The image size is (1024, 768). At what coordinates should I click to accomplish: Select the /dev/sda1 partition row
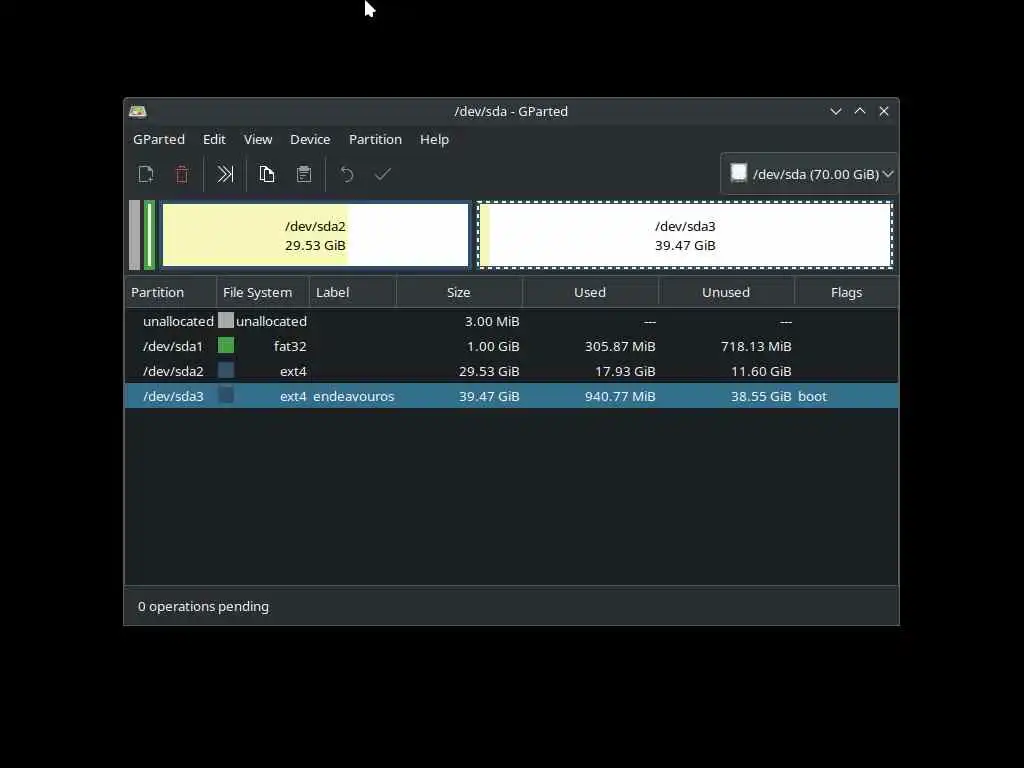coord(511,346)
